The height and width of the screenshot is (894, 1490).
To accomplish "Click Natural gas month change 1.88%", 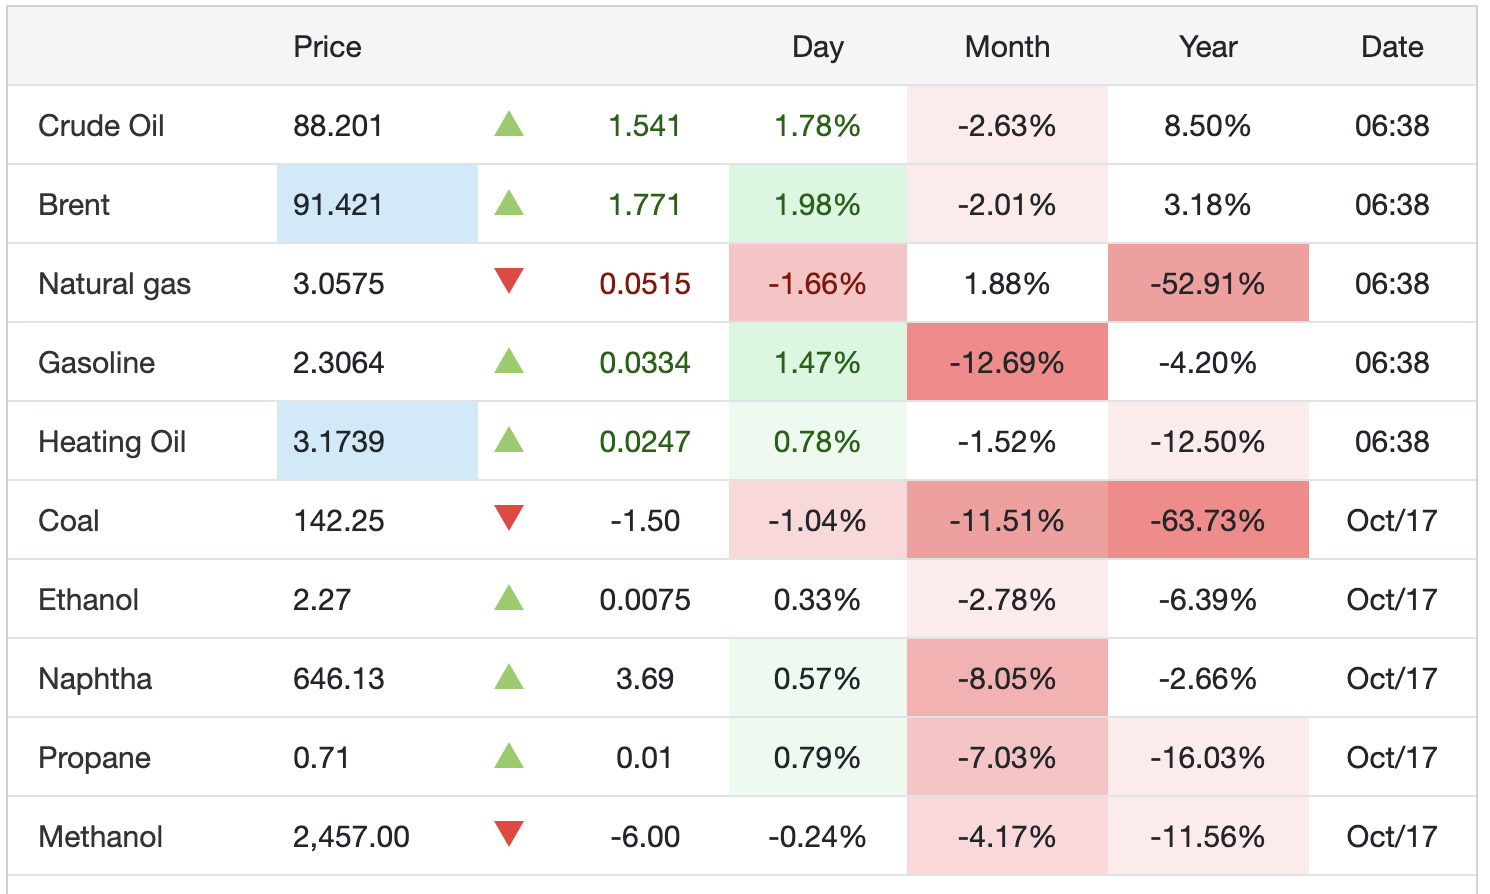I will [1007, 284].
